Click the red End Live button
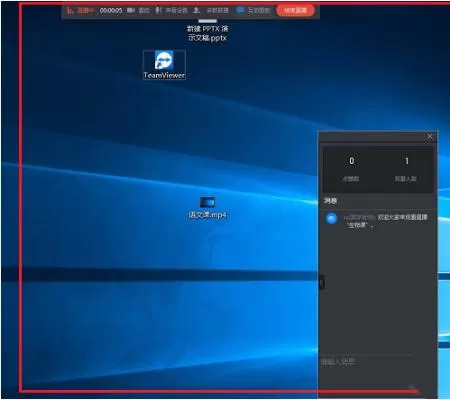The height and width of the screenshot is (400, 450). (x=295, y=10)
